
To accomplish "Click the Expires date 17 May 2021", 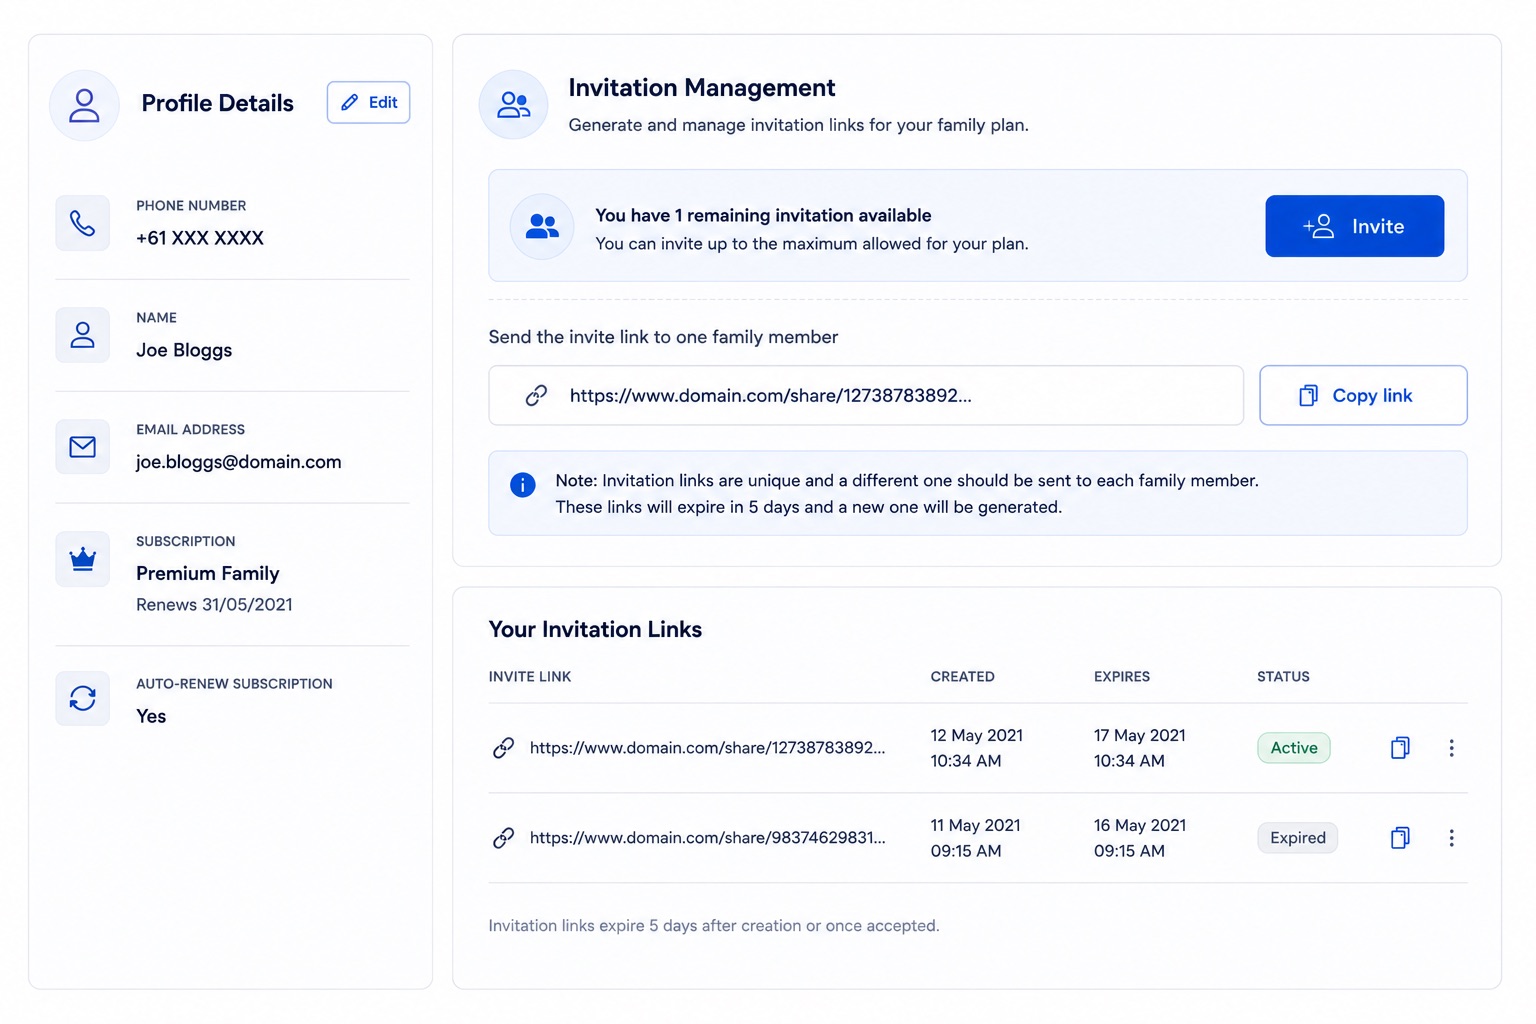I will pyautogui.click(x=1140, y=736).
